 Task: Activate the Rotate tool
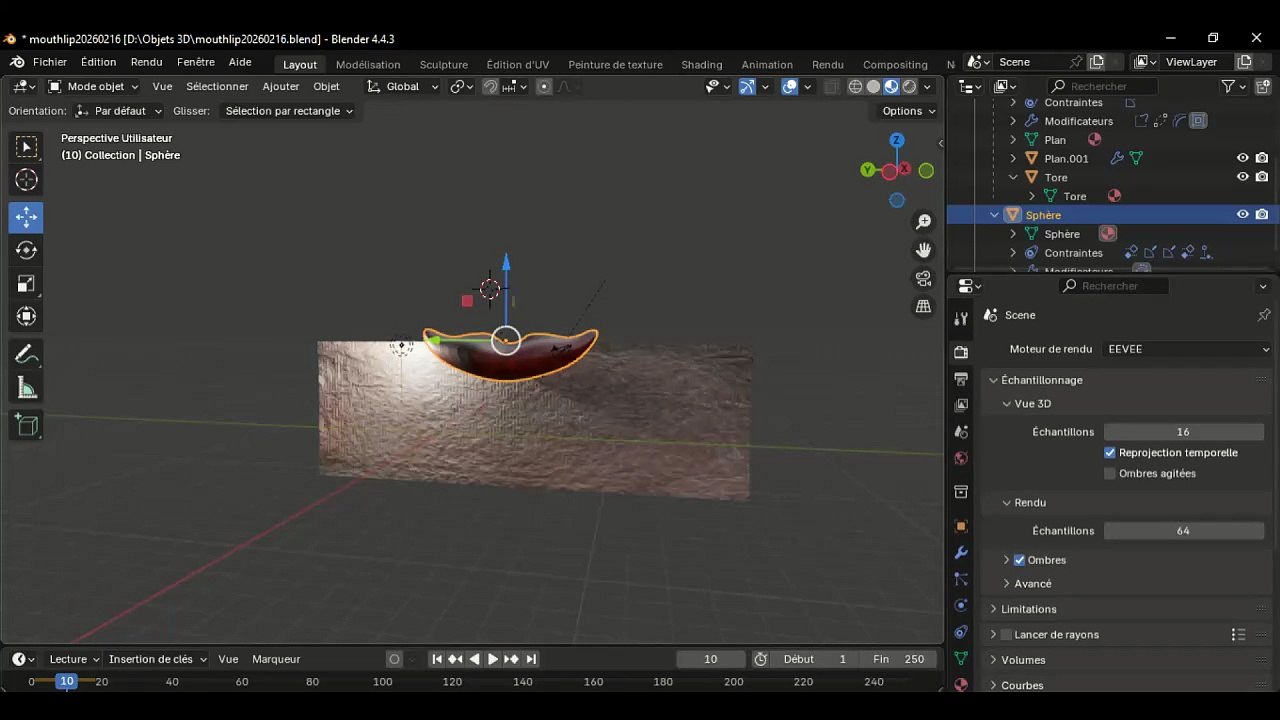click(x=27, y=250)
